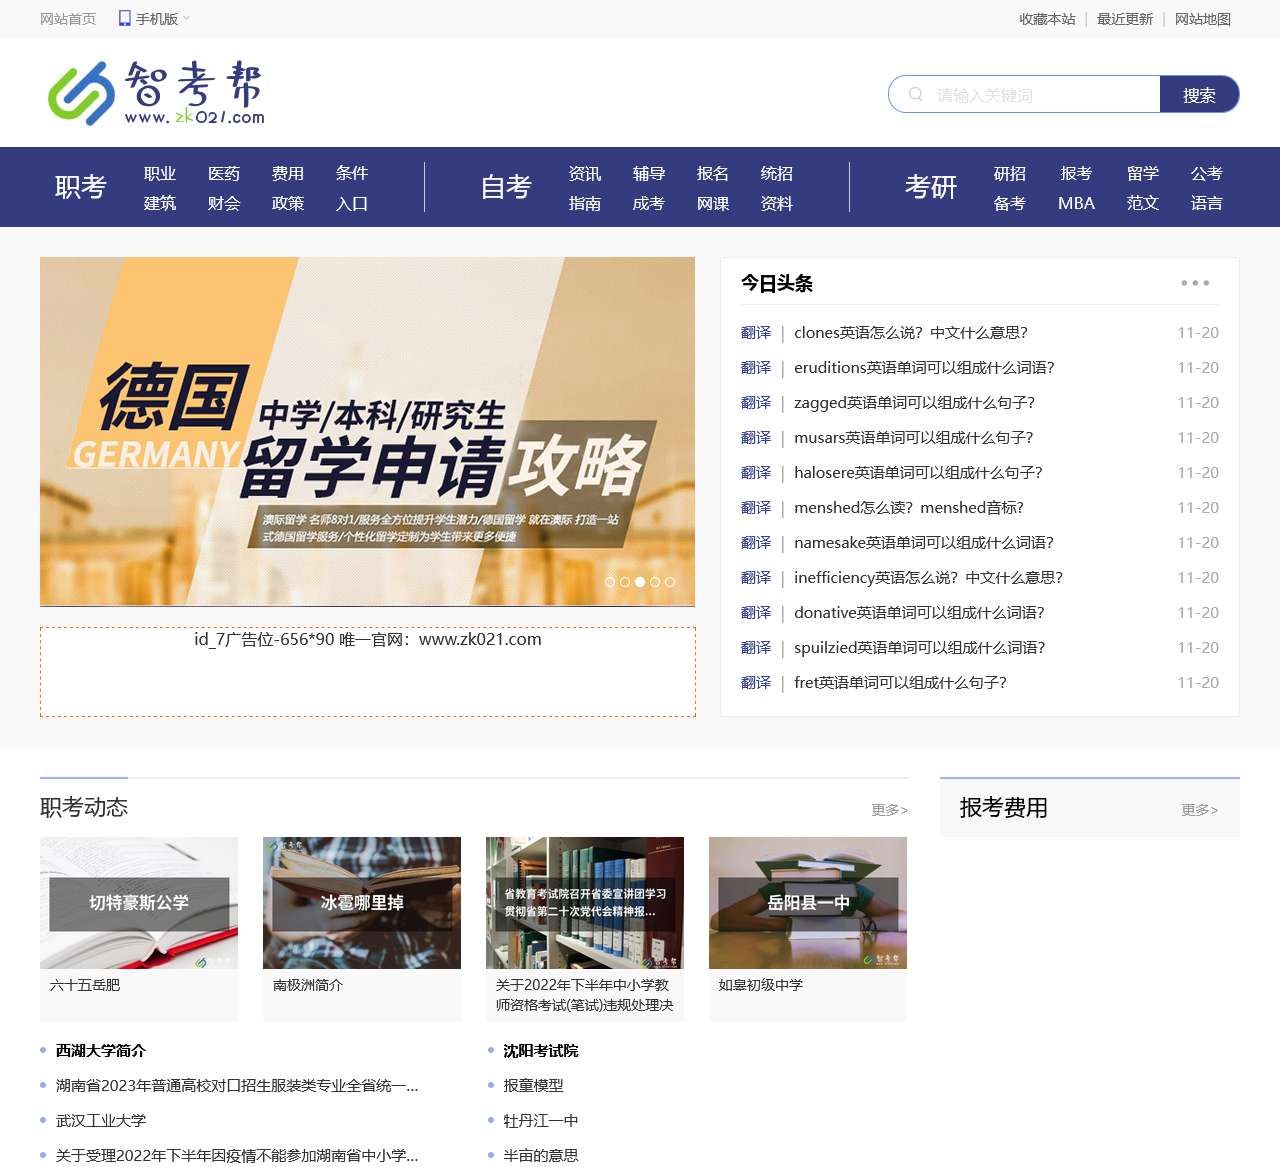Expand the 手机版 dropdown chevron

point(185,16)
